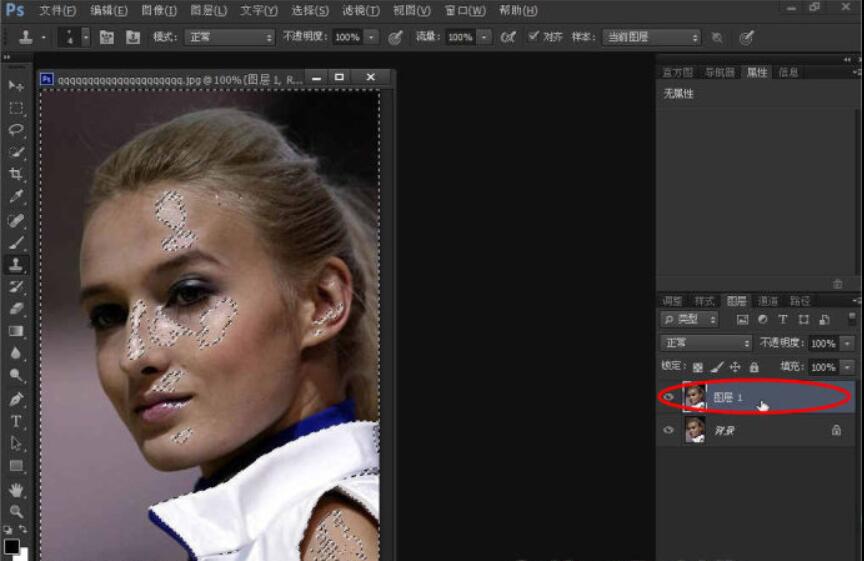
Task: Open the Image menu
Action: click(159, 10)
